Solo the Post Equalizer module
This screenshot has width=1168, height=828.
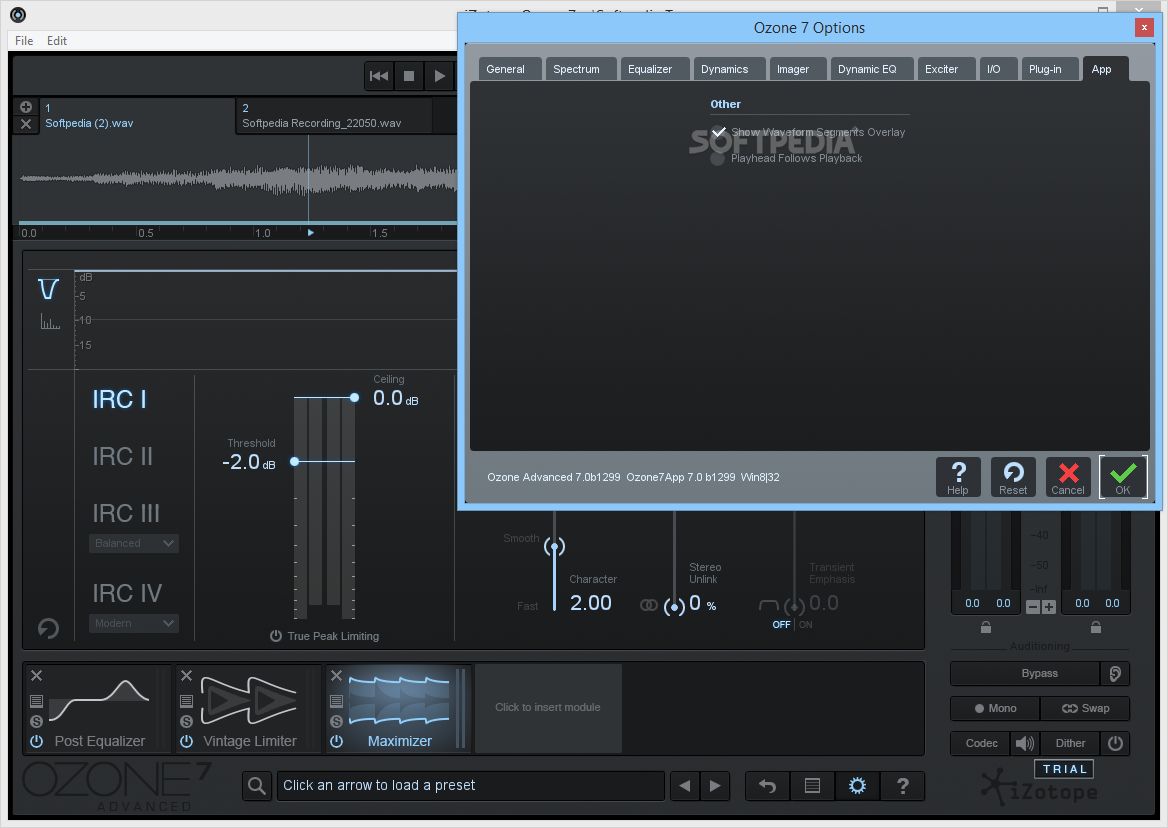[36, 721]
